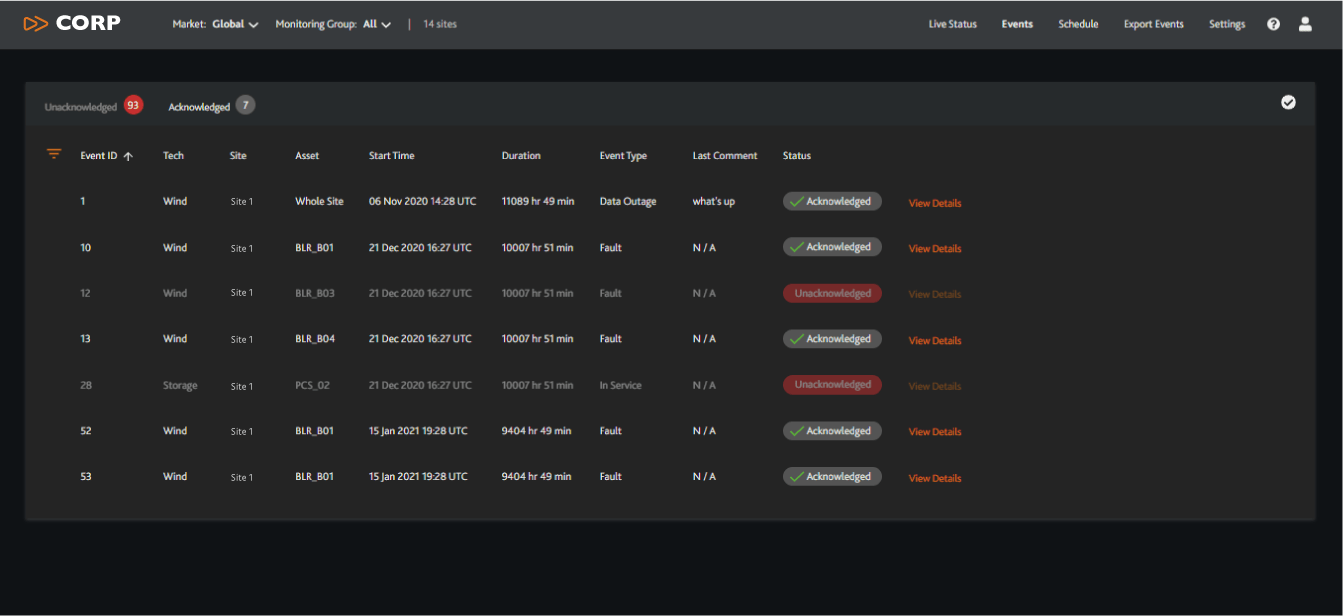This screenshot has height=616, width=1343.
Task: Open Export Events page
Action: [x=1153, y=24]
